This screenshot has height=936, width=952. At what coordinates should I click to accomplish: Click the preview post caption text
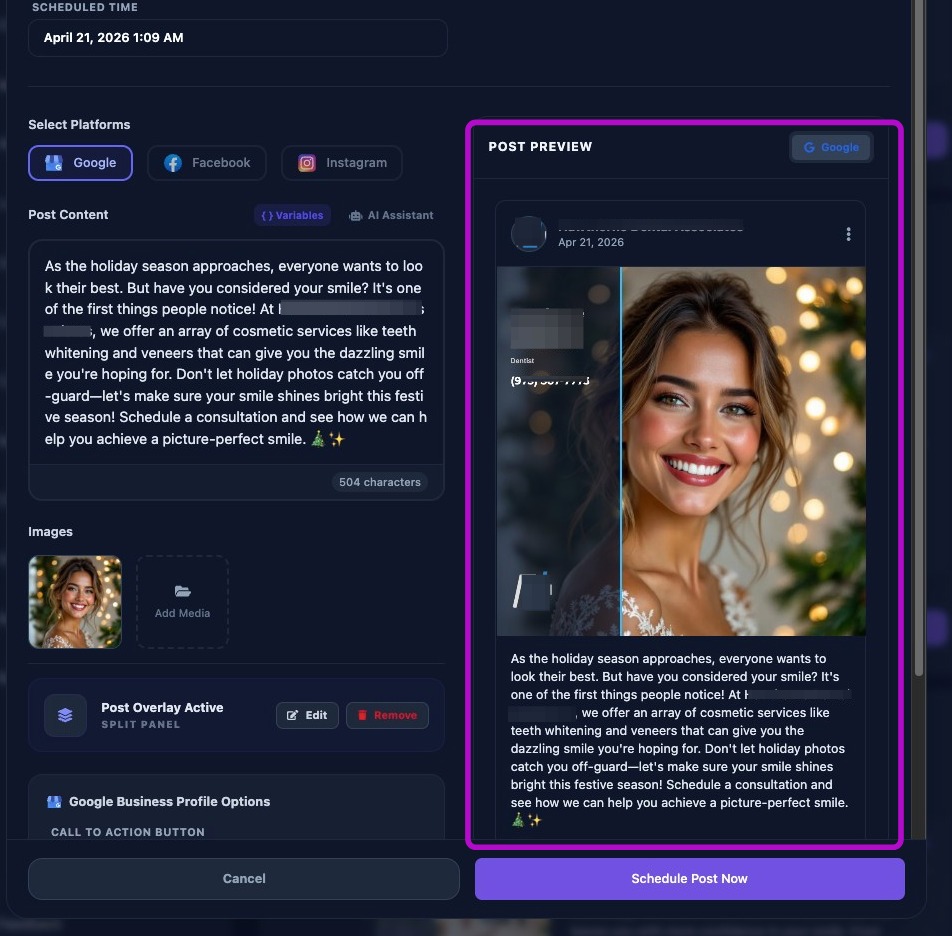679,739
